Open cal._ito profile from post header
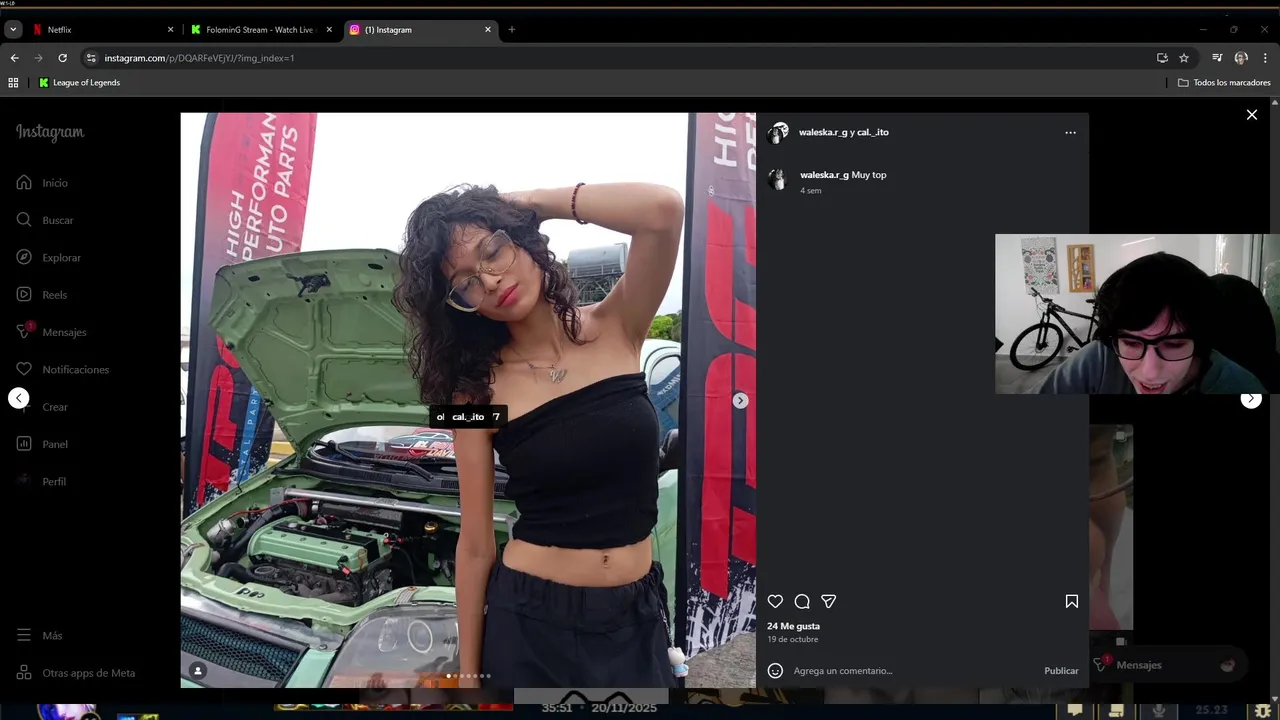The height and width of the screenshot is (720, 1280). click(873, 132)
